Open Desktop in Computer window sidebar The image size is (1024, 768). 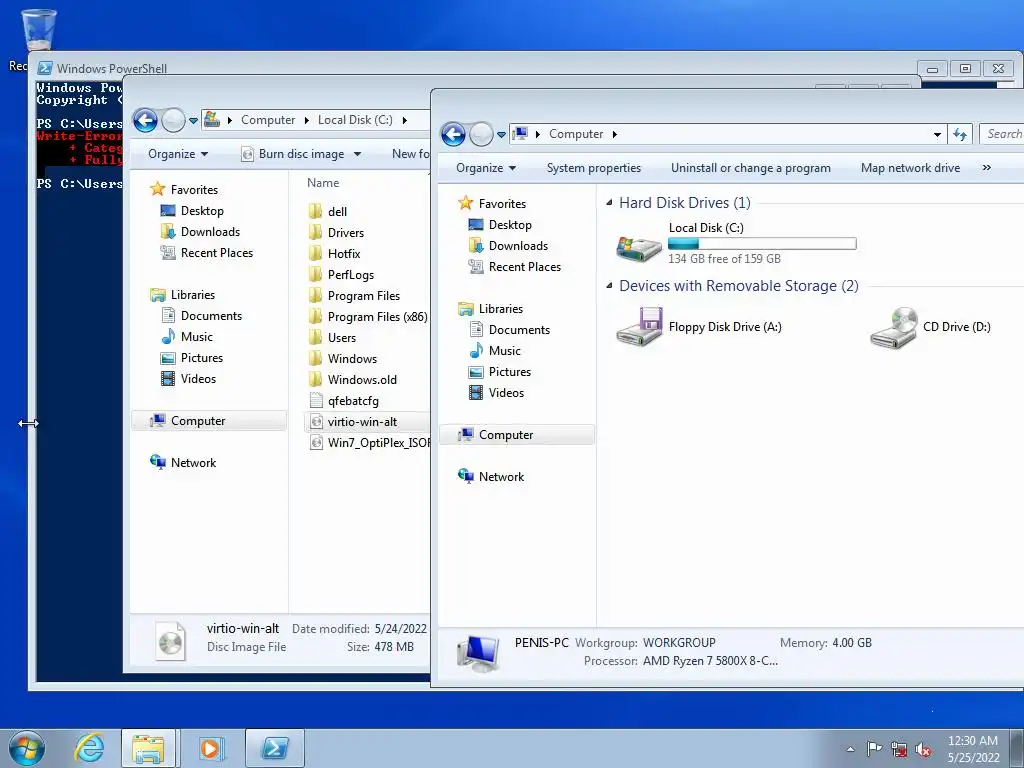[x=509, y=225]
